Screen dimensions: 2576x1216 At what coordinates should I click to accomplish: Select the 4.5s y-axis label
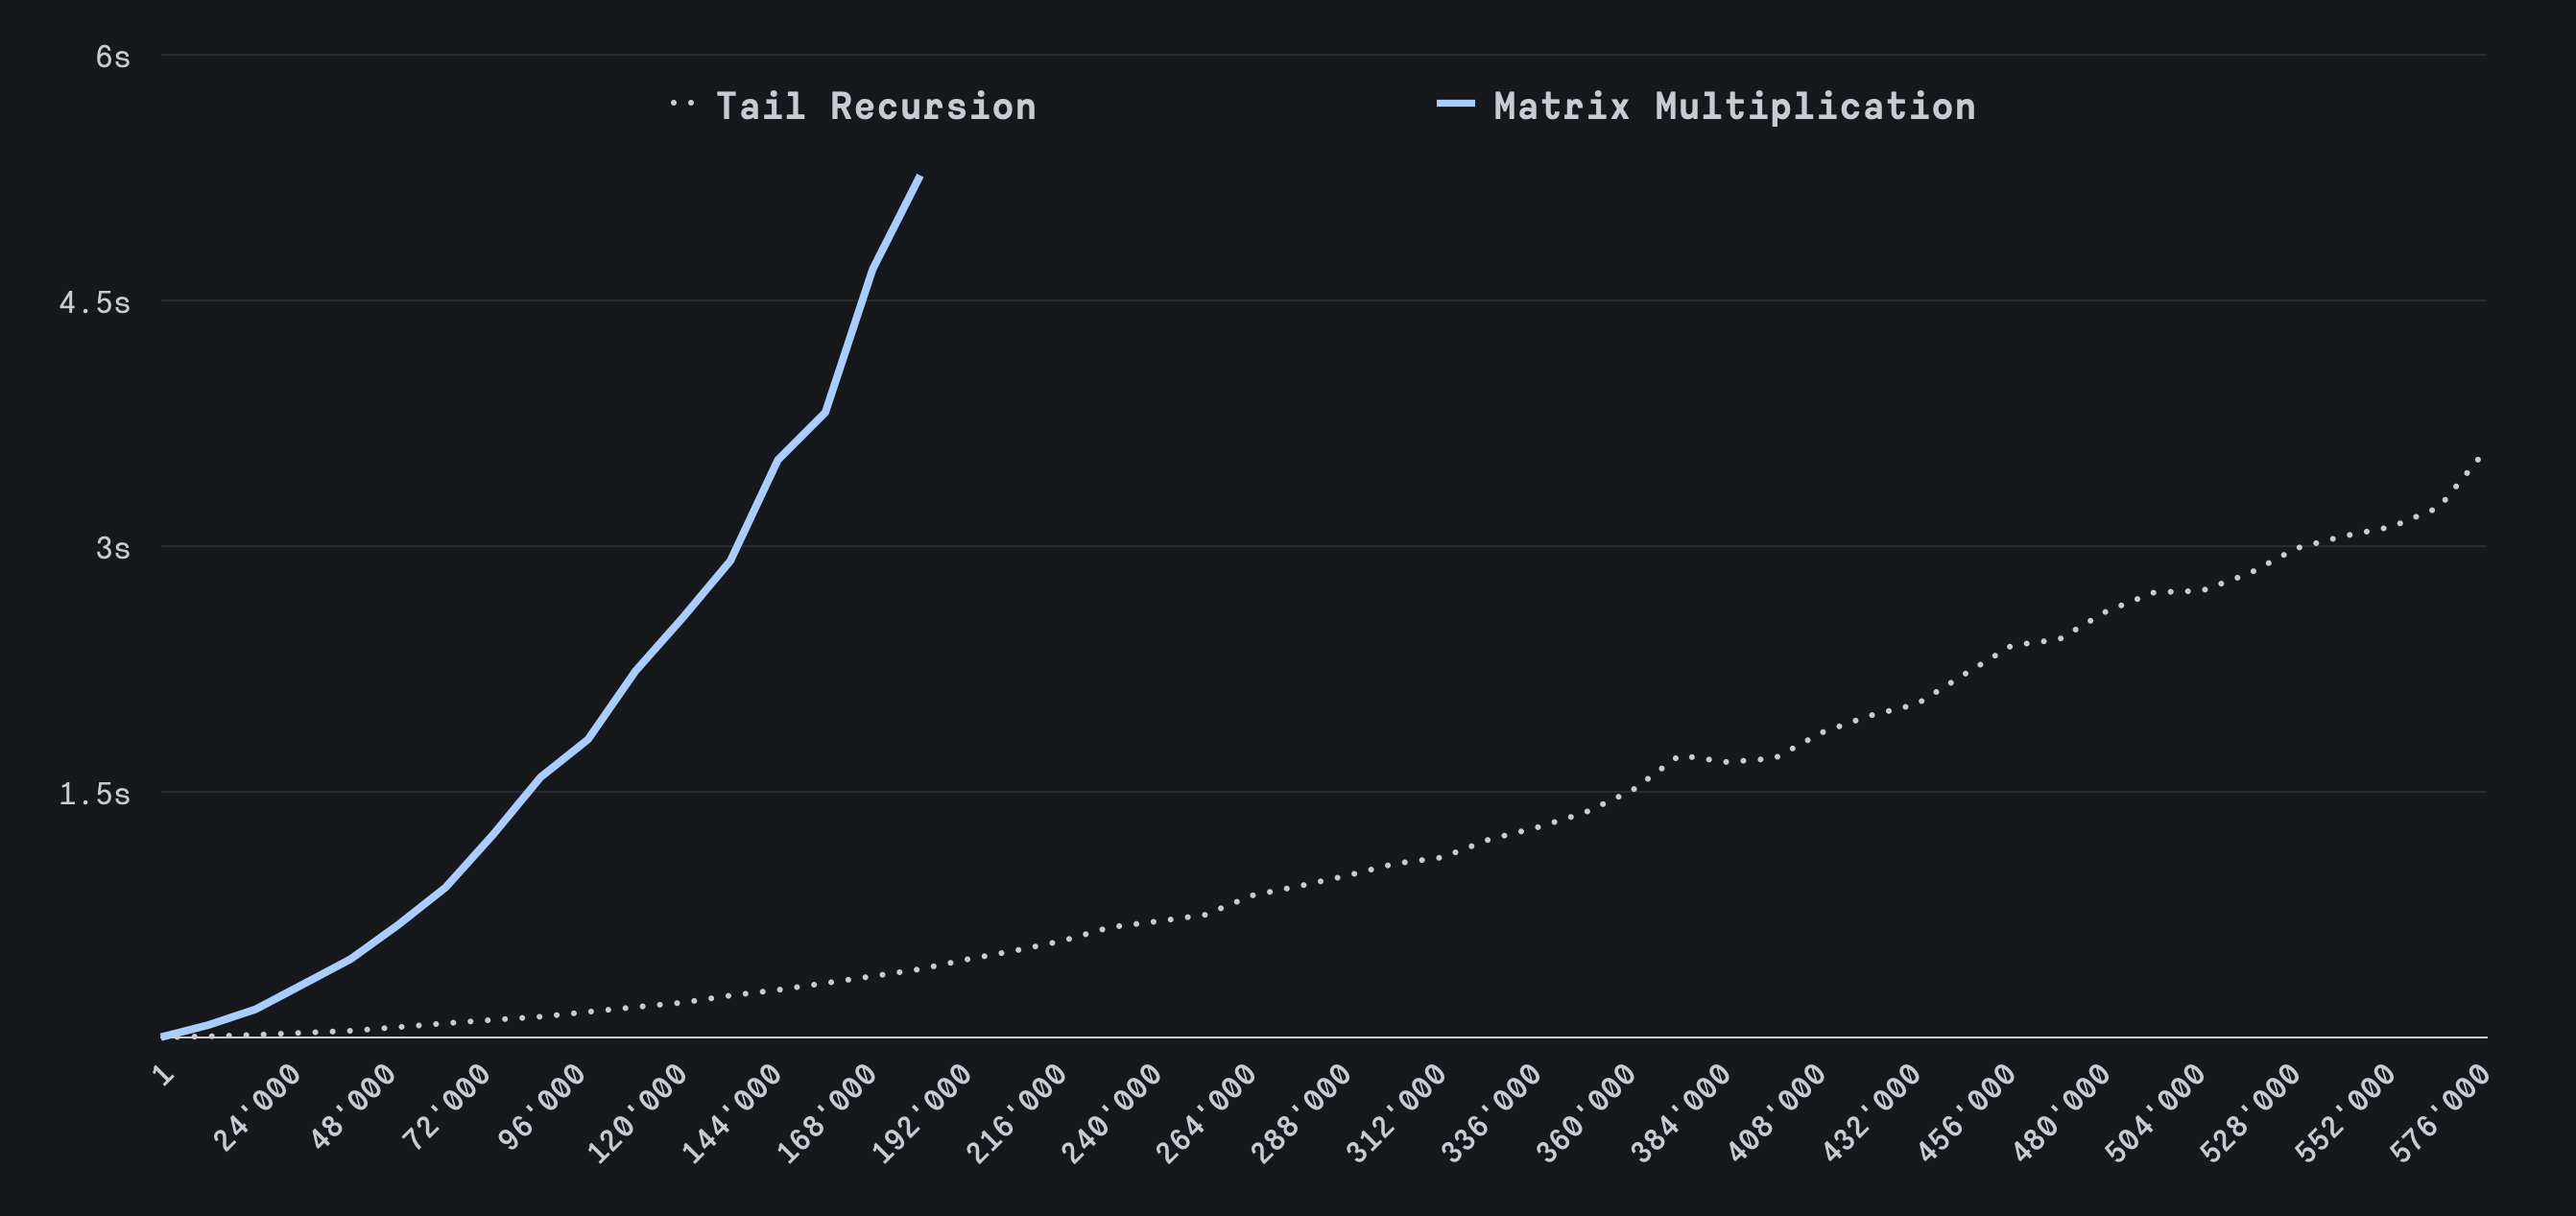(x=95, y=303)
